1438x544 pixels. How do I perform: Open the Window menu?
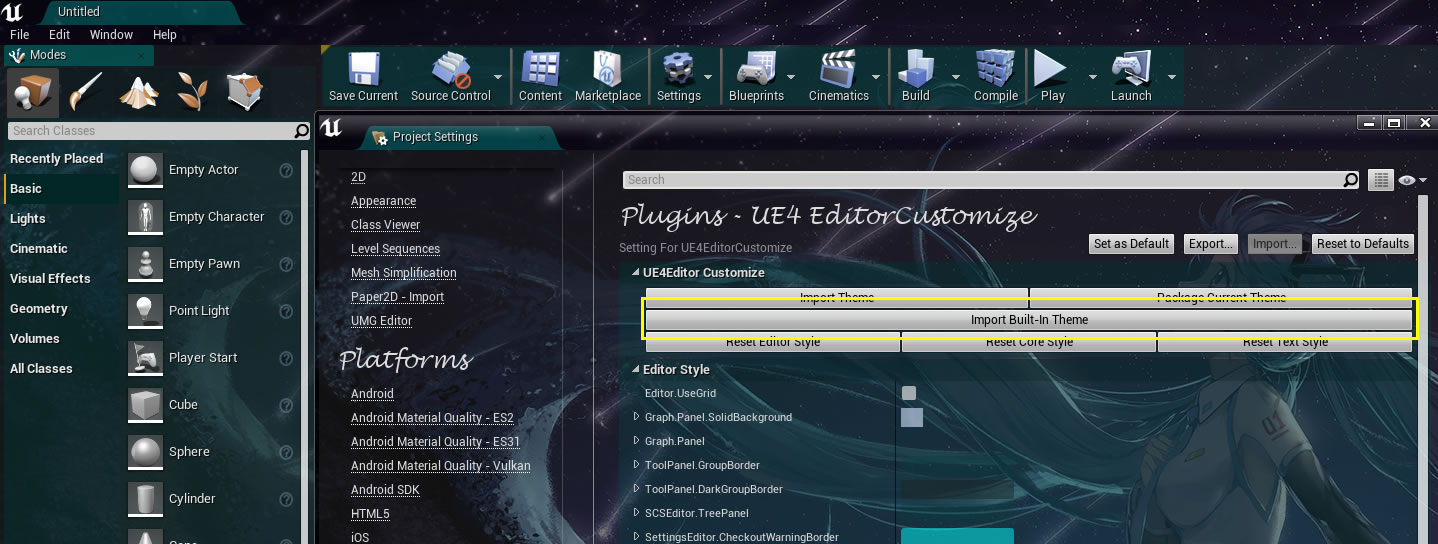(111, 34)
